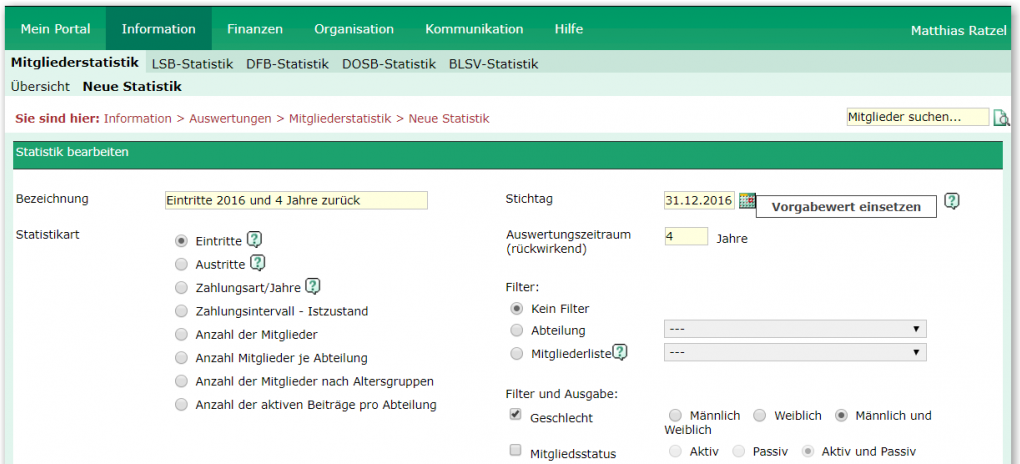Expand the Abteilung dropdown list

point(795,329)
